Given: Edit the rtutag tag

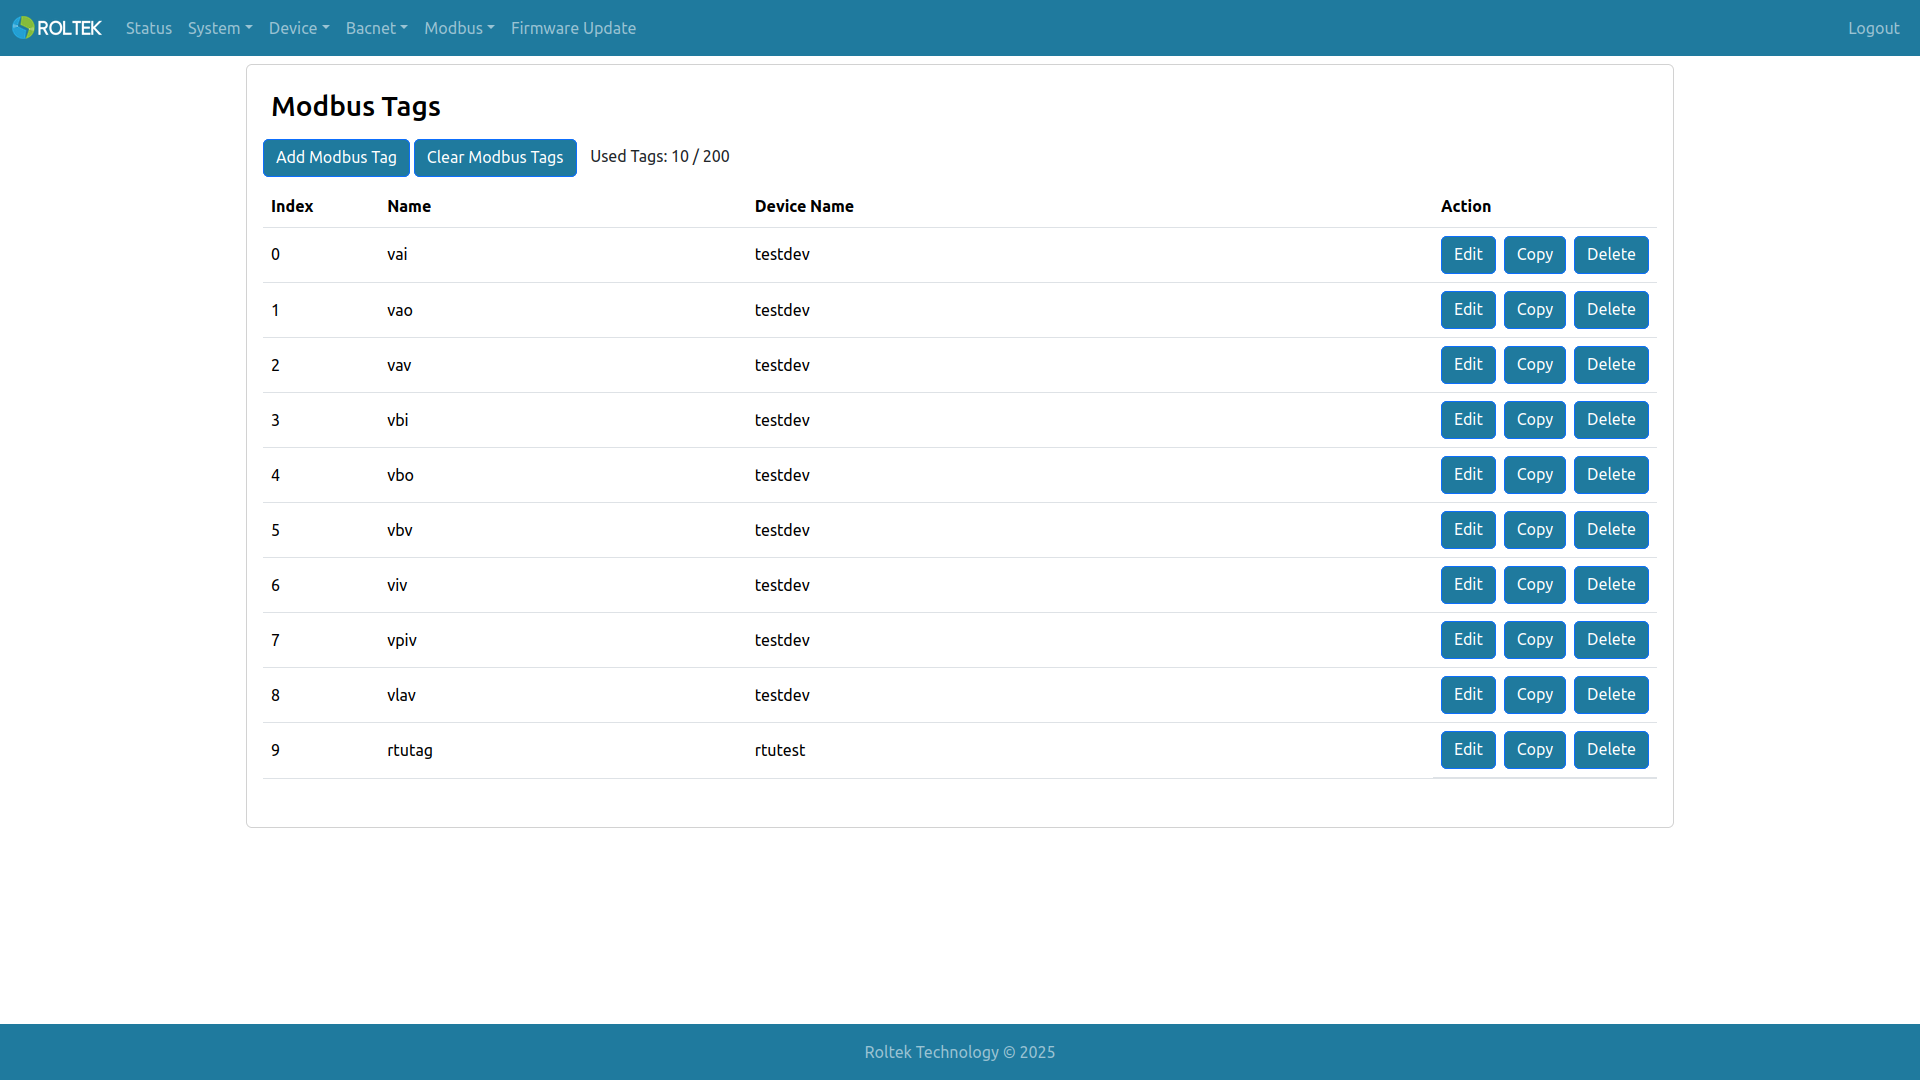Looking at the screenshot, I should pos(1468,749).
